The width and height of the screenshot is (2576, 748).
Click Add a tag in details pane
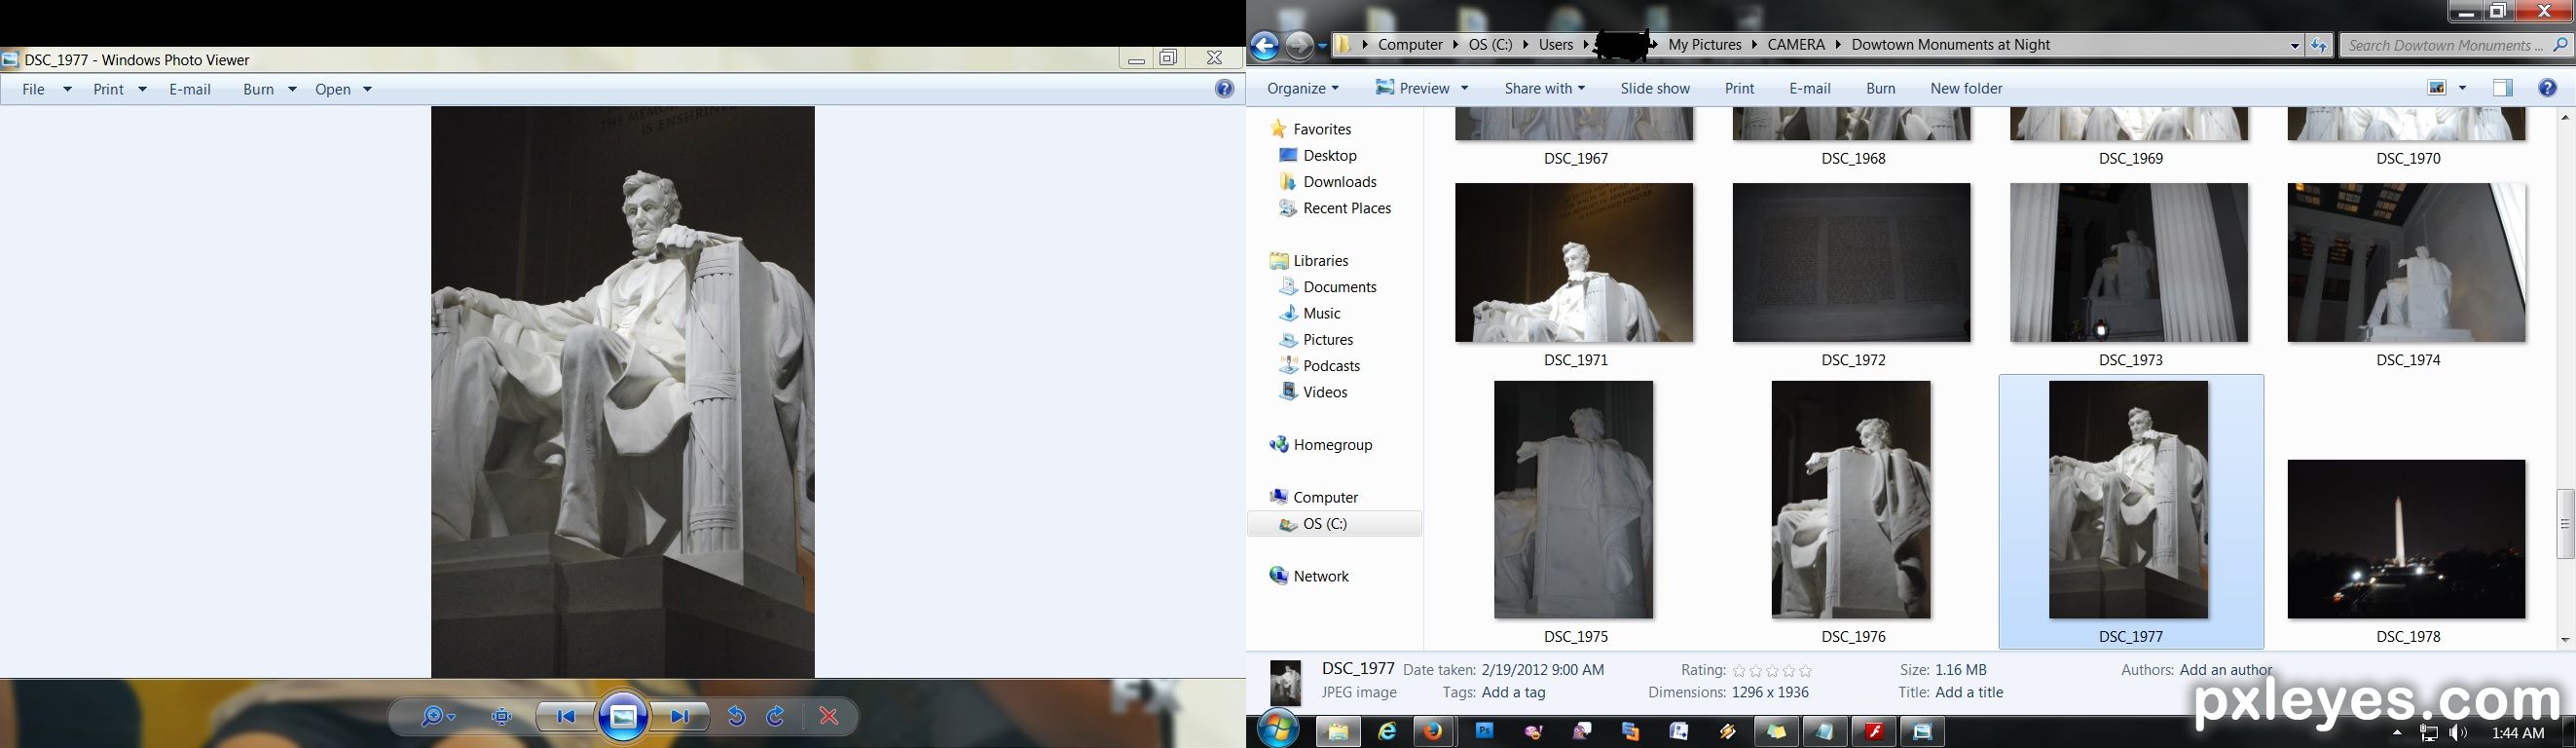[x=1513, y=692]
